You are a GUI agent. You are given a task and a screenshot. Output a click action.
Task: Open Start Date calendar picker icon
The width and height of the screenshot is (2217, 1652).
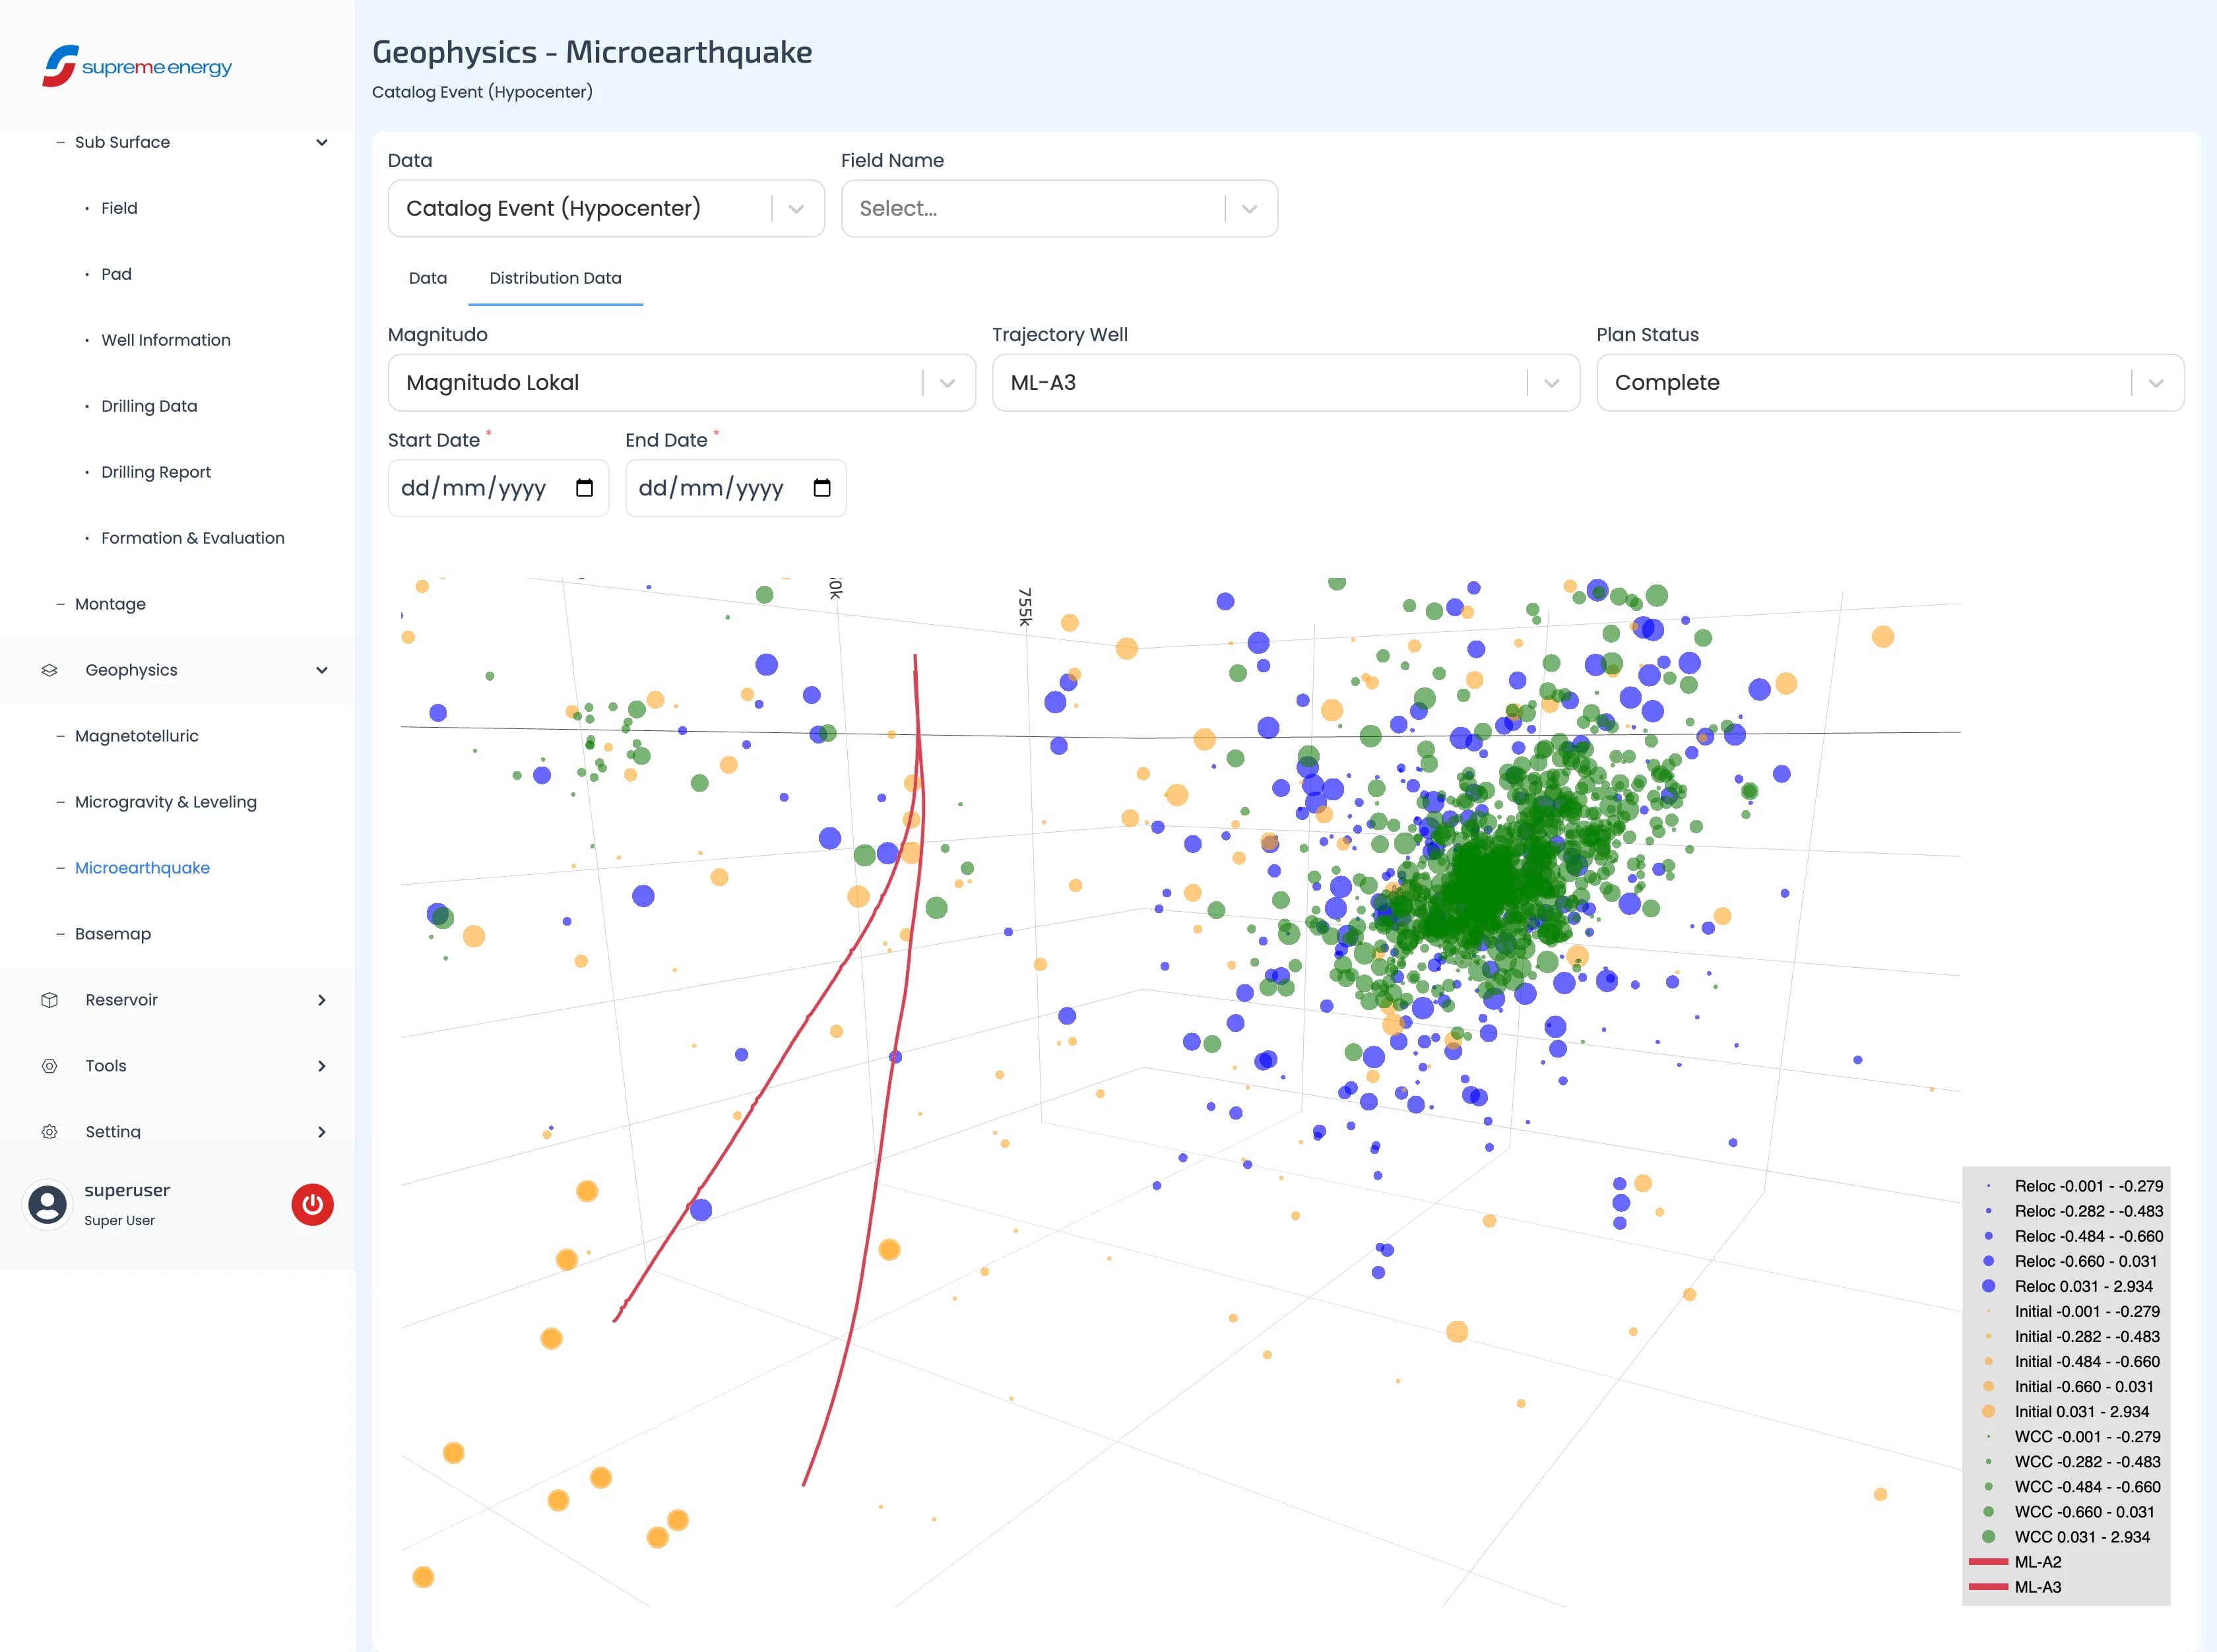click(584, 488)
